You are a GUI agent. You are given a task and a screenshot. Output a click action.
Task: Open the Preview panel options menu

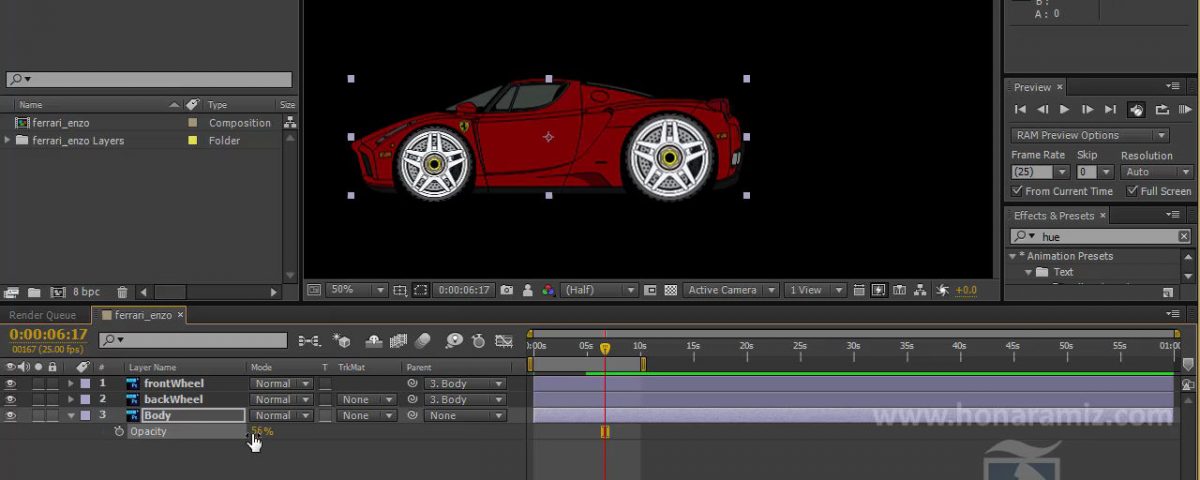[1173, 86]
